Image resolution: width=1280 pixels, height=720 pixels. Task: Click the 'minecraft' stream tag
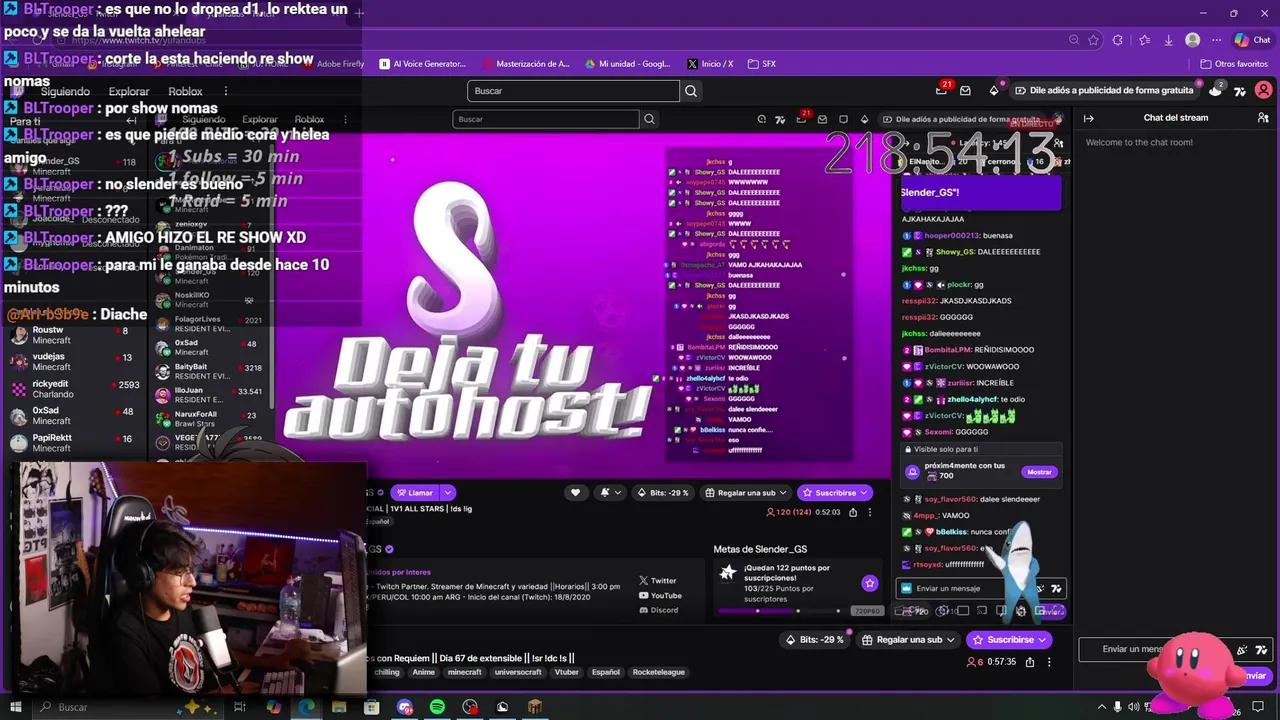pos(464,672)
